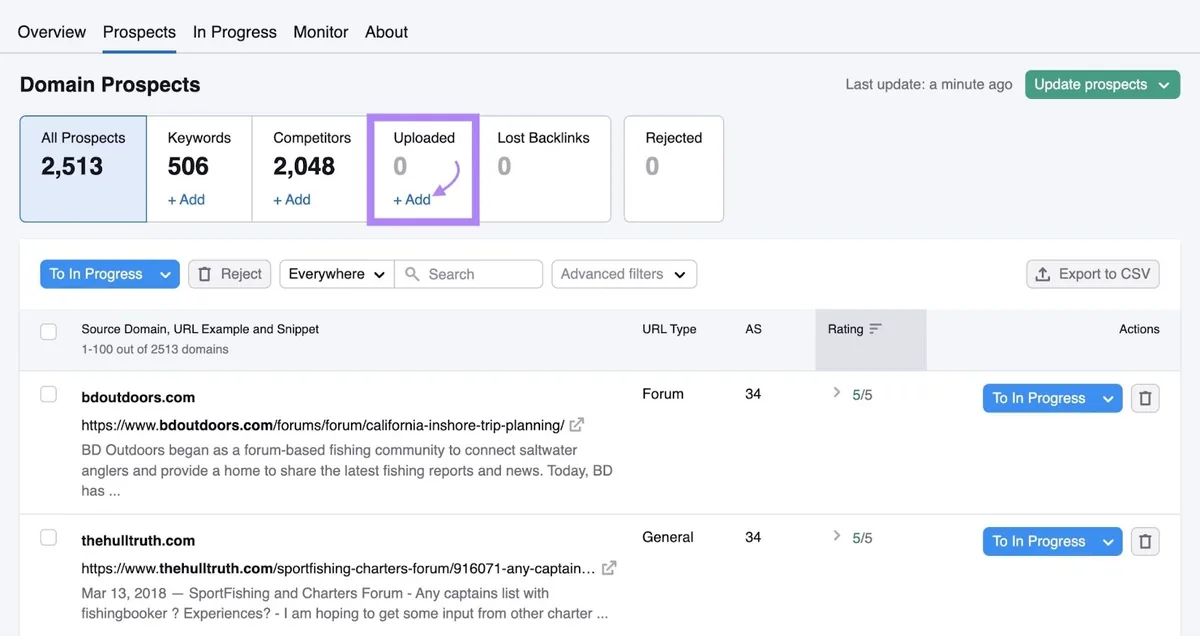Click the URL Type column header
Screen dimensions: 1200x636
pyautogui.click(x=669, y=329)
